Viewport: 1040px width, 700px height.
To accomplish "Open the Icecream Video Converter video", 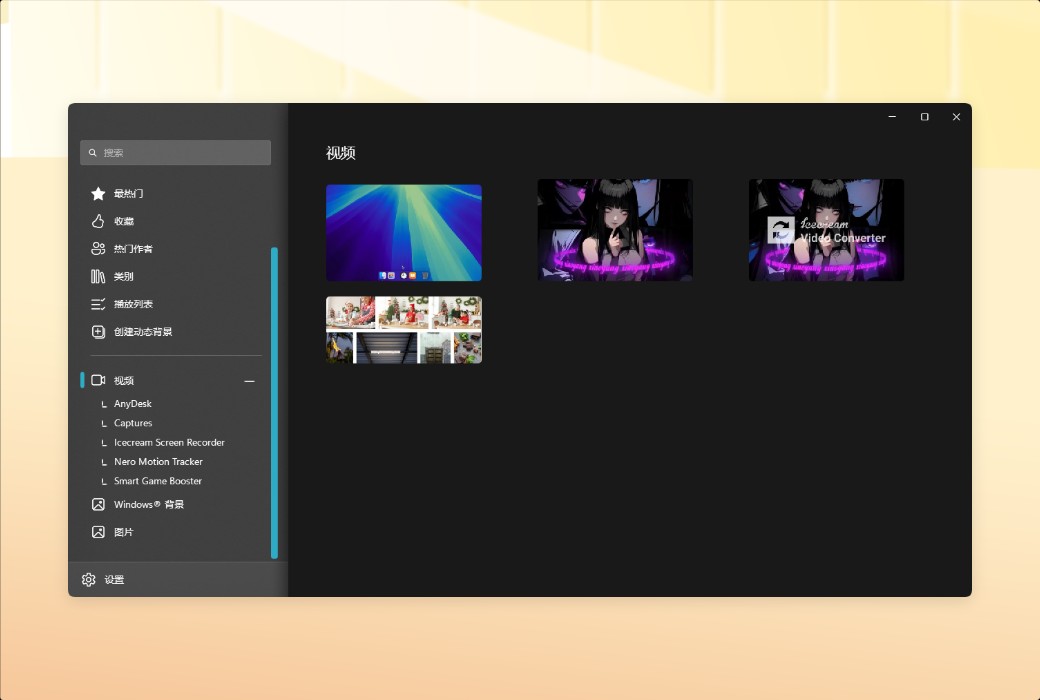I will 826,230.
